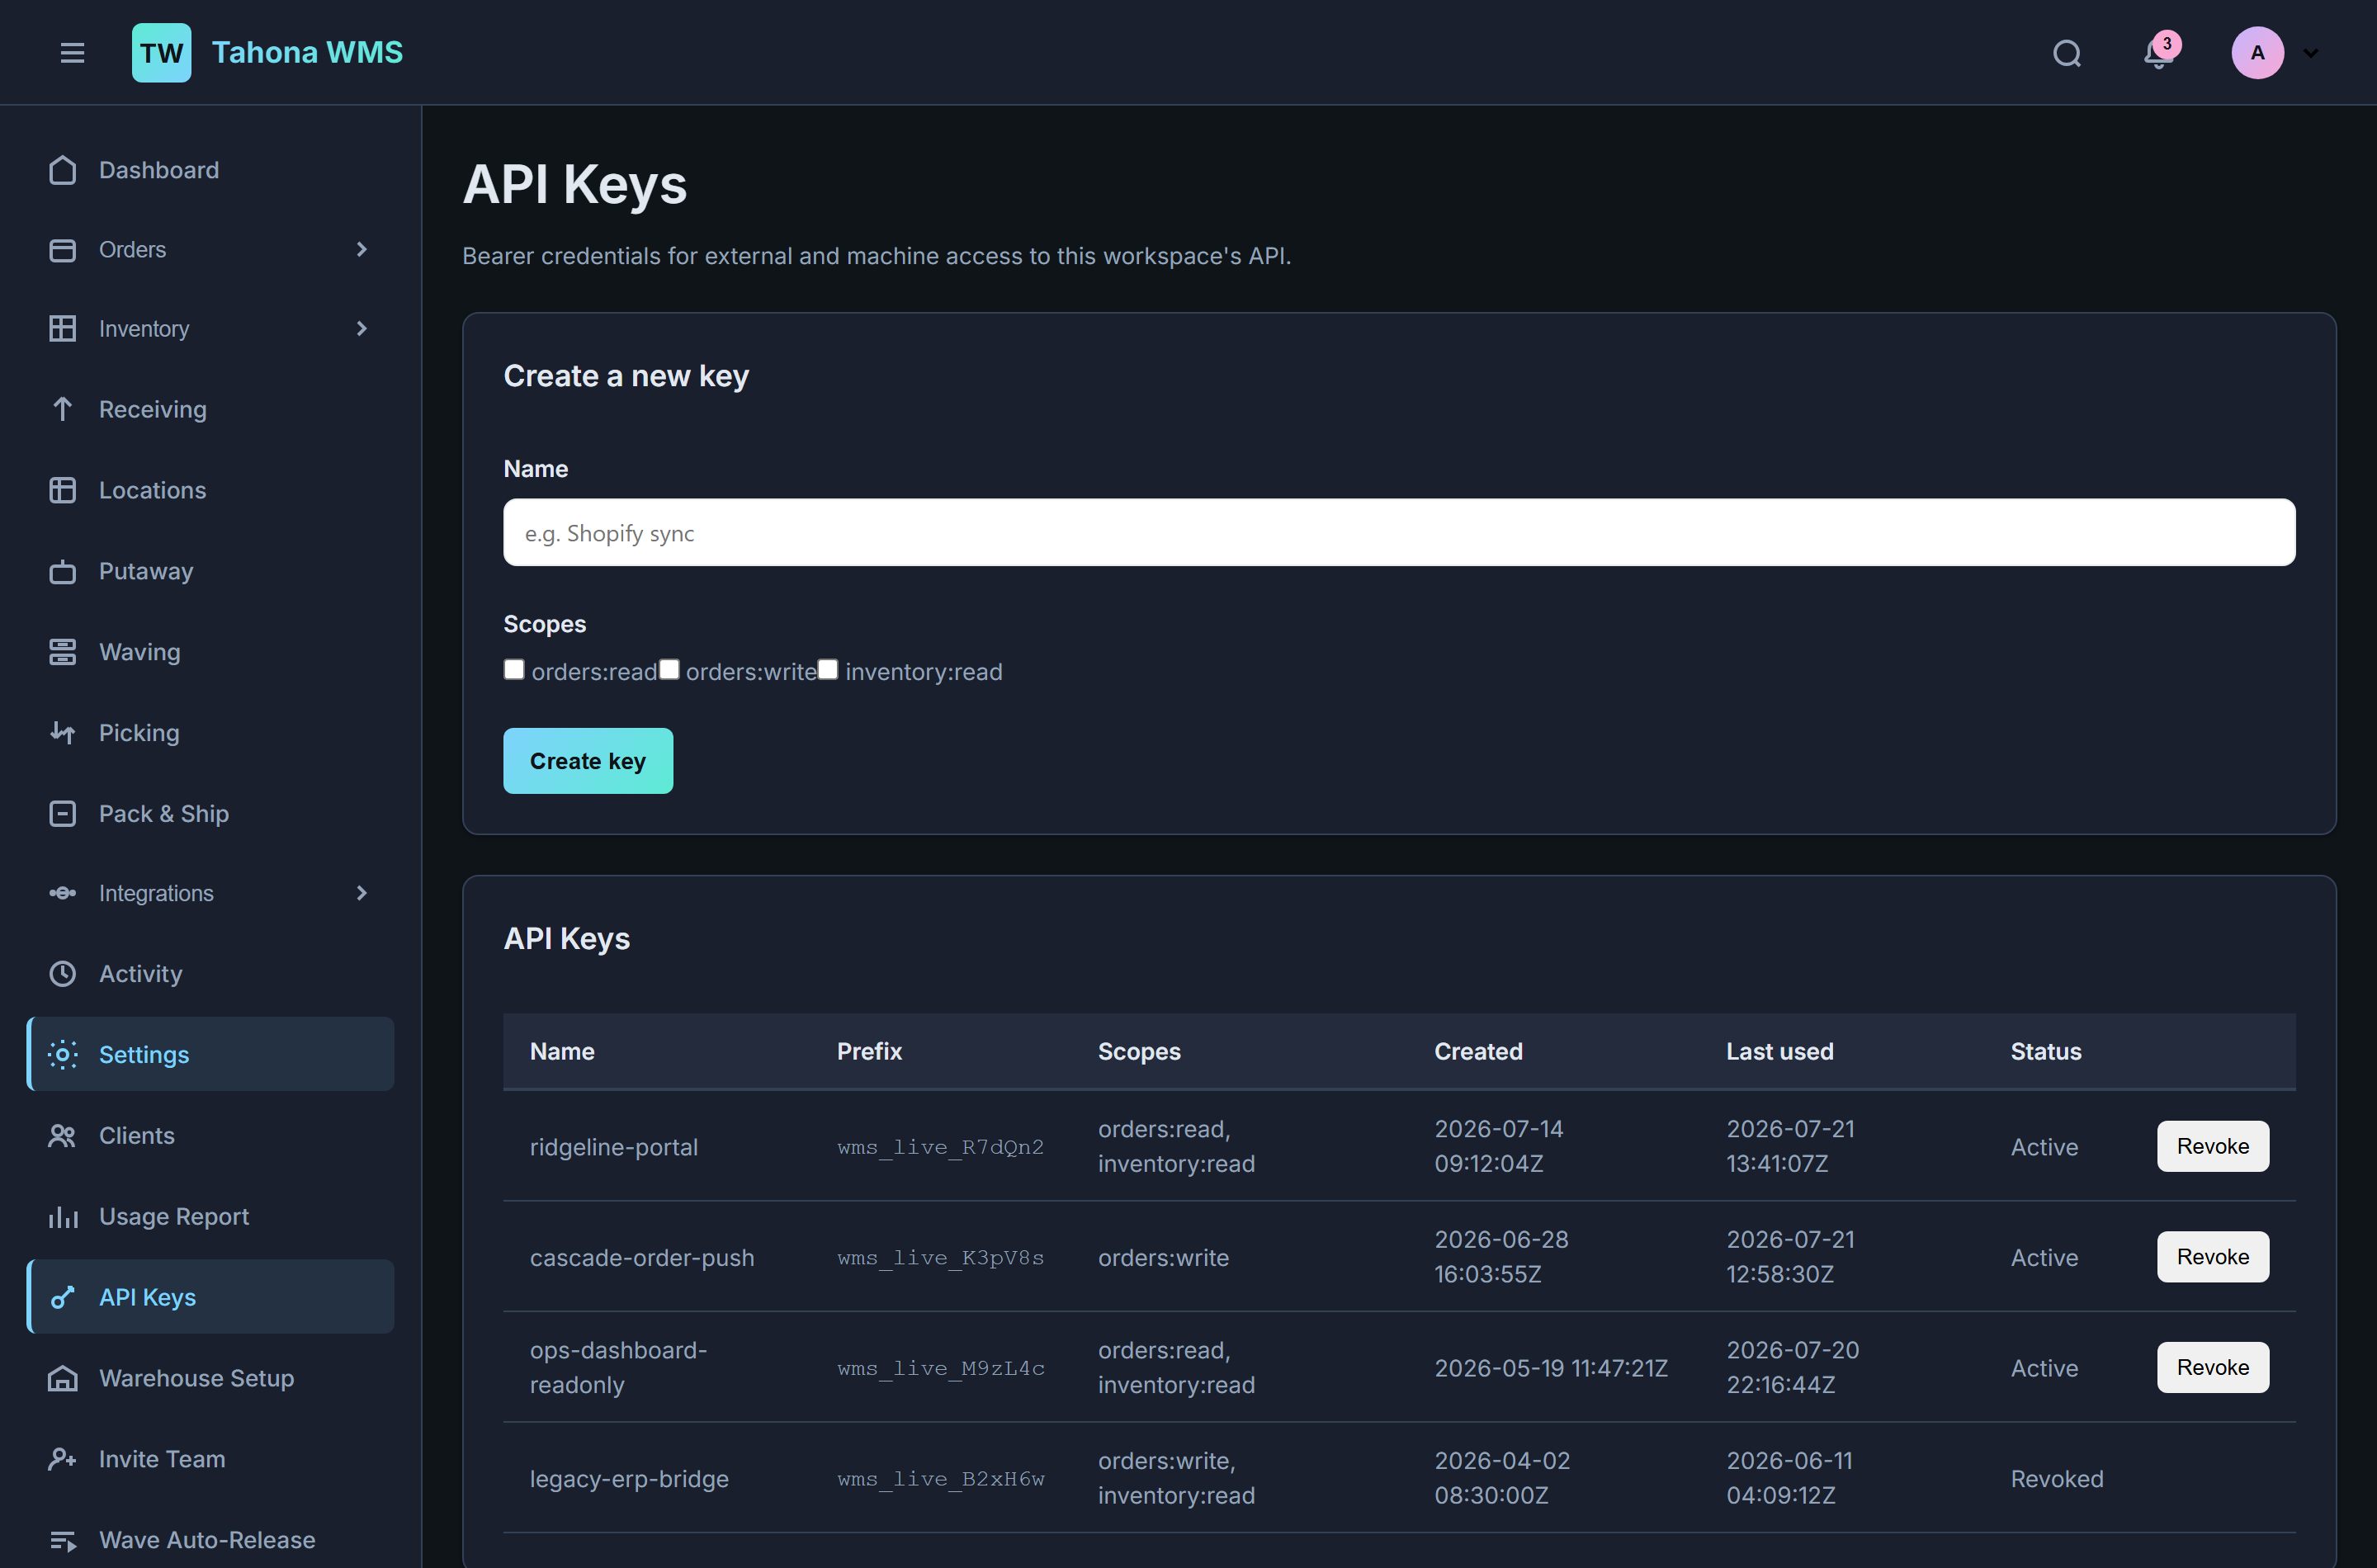The width and height of the screenshot is (2377, 1568).
Task: Click the Usage Report bar-chart icon
Action: [62, 1217]
